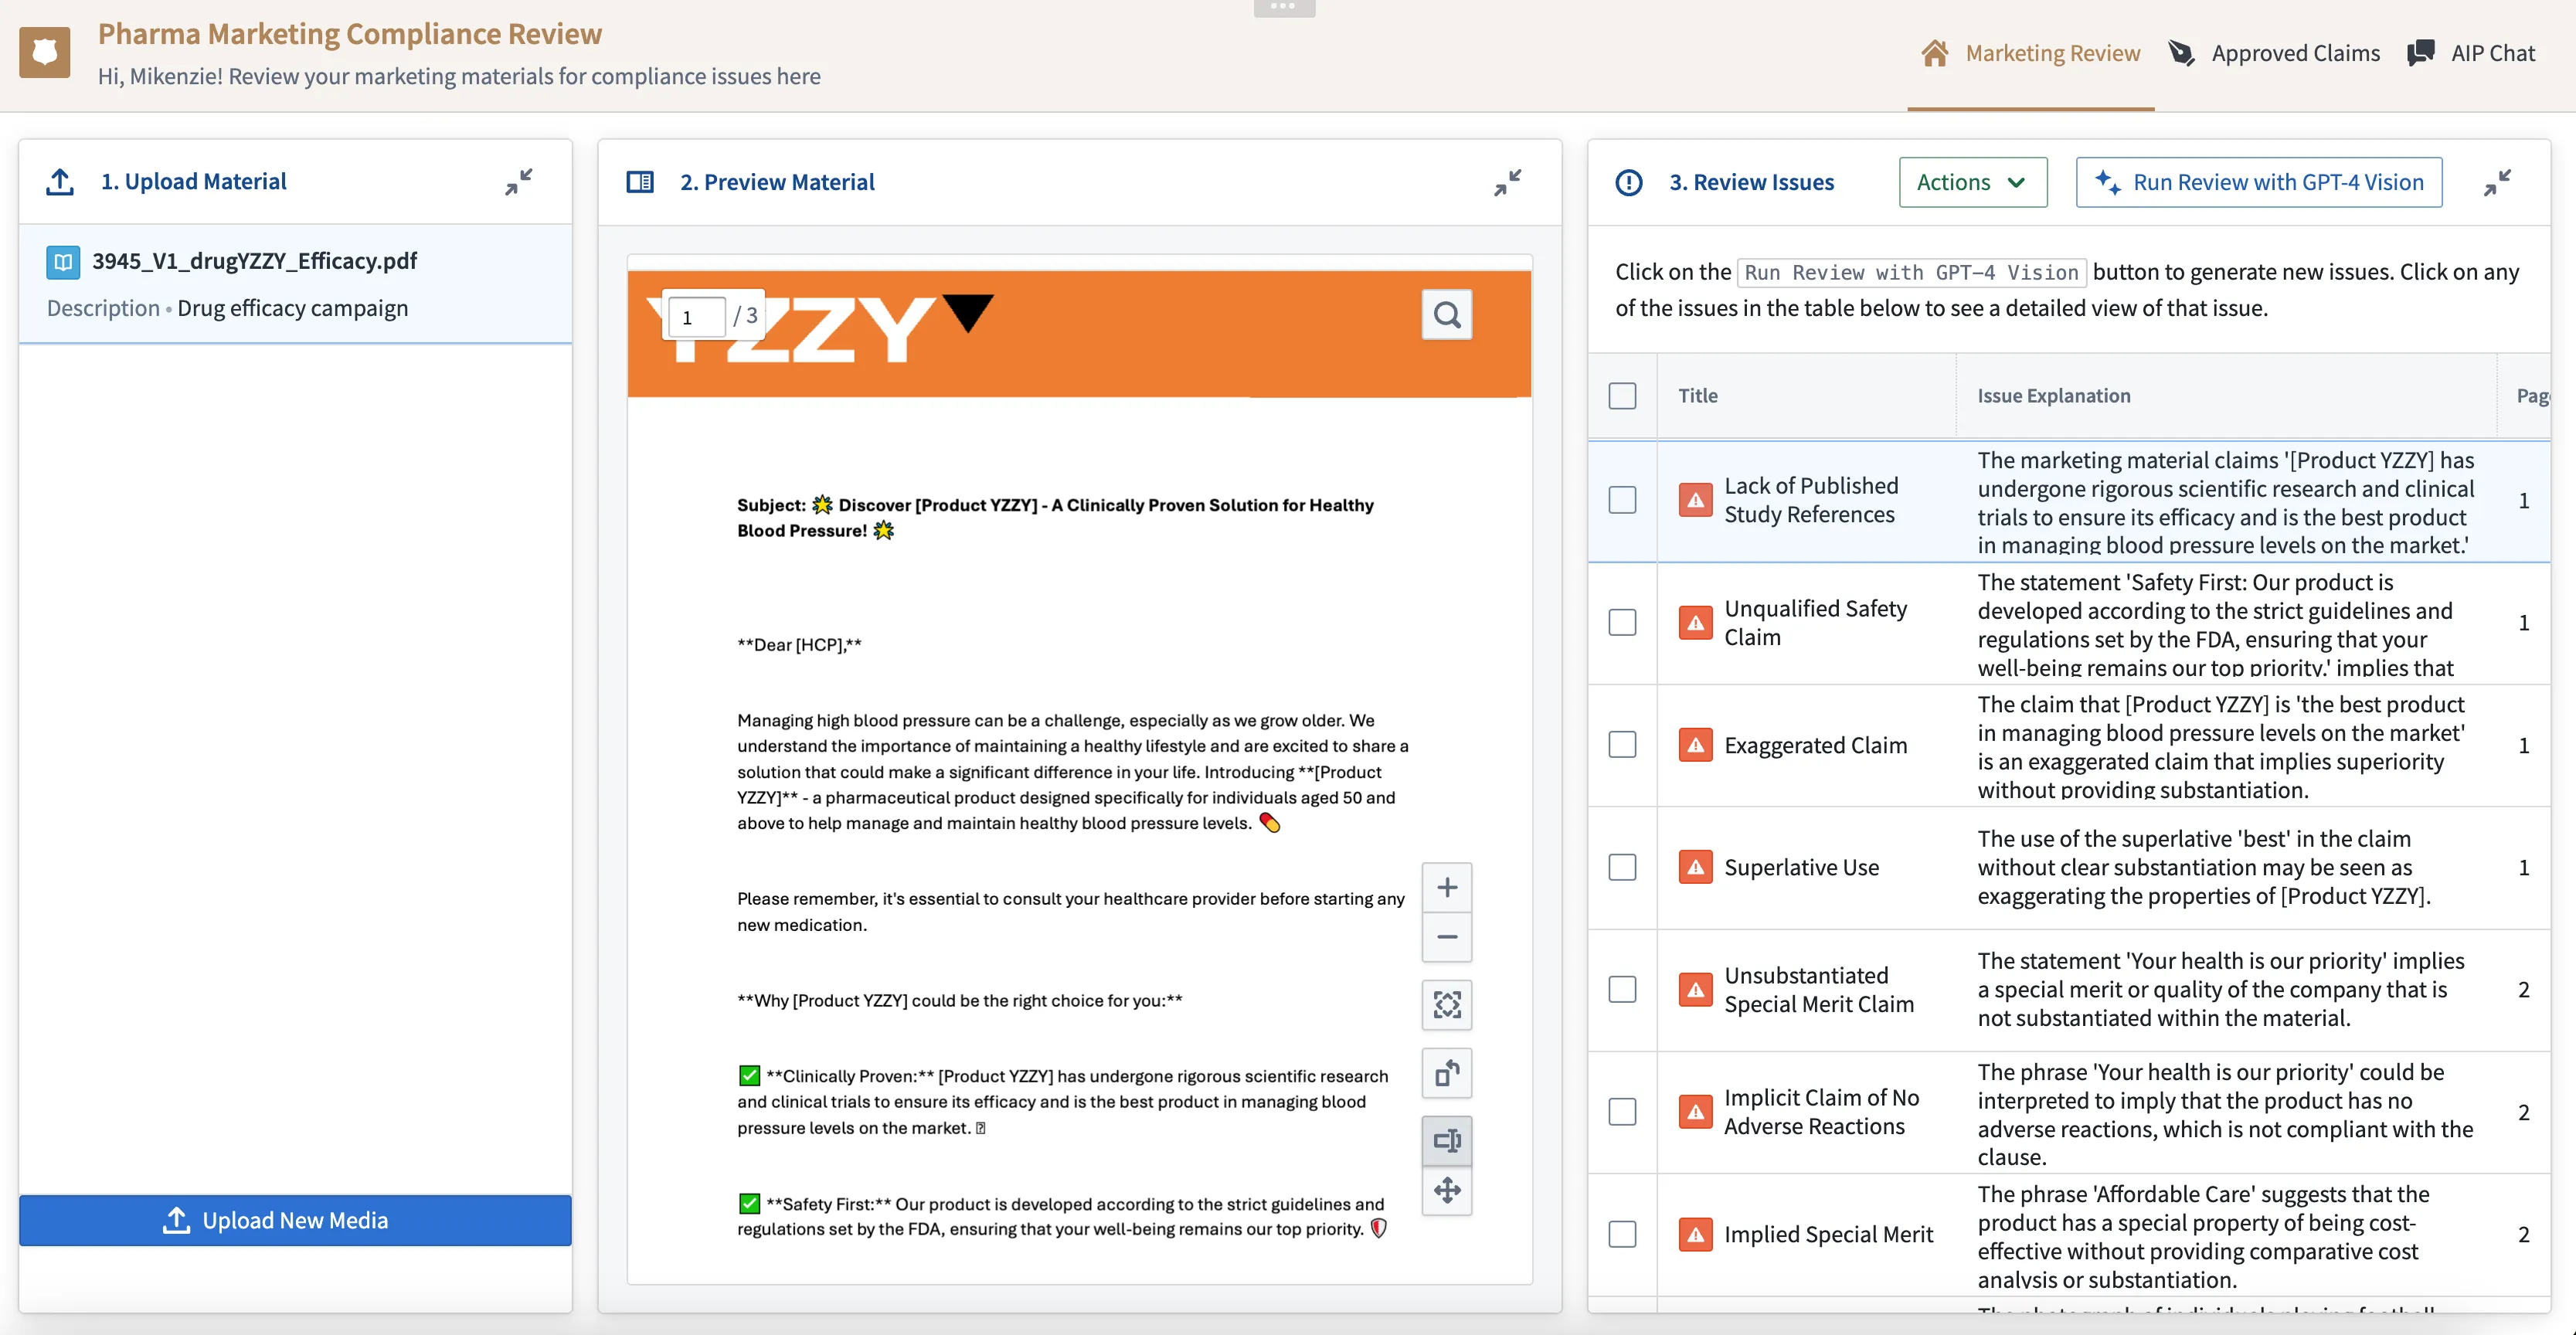Collapse the Upload Material panel

(518, 182)
